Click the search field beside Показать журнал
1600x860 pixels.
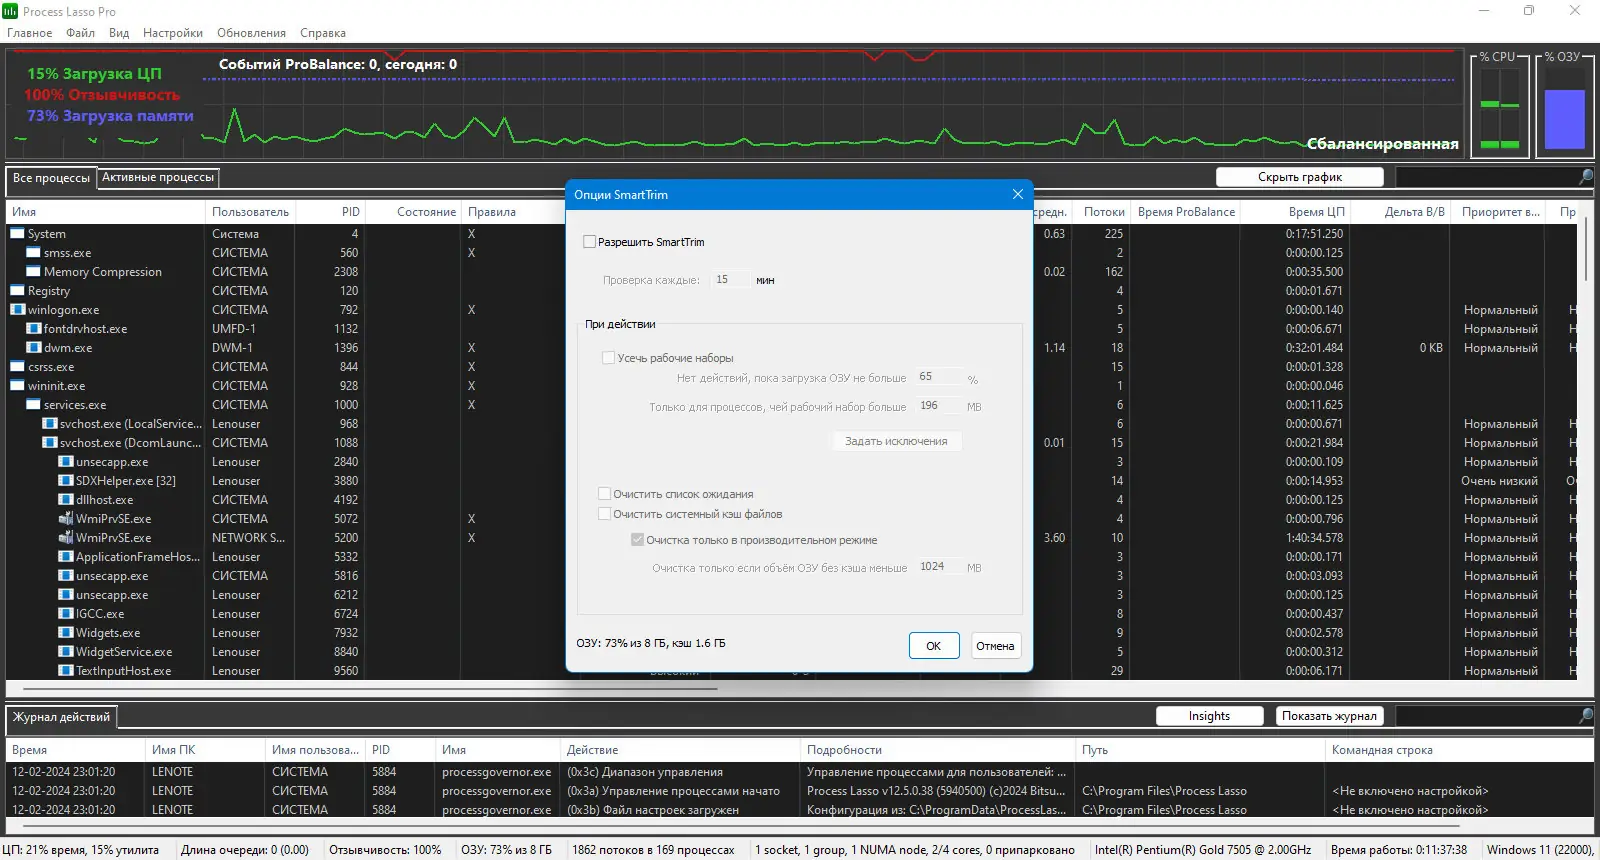(1486, 716)
